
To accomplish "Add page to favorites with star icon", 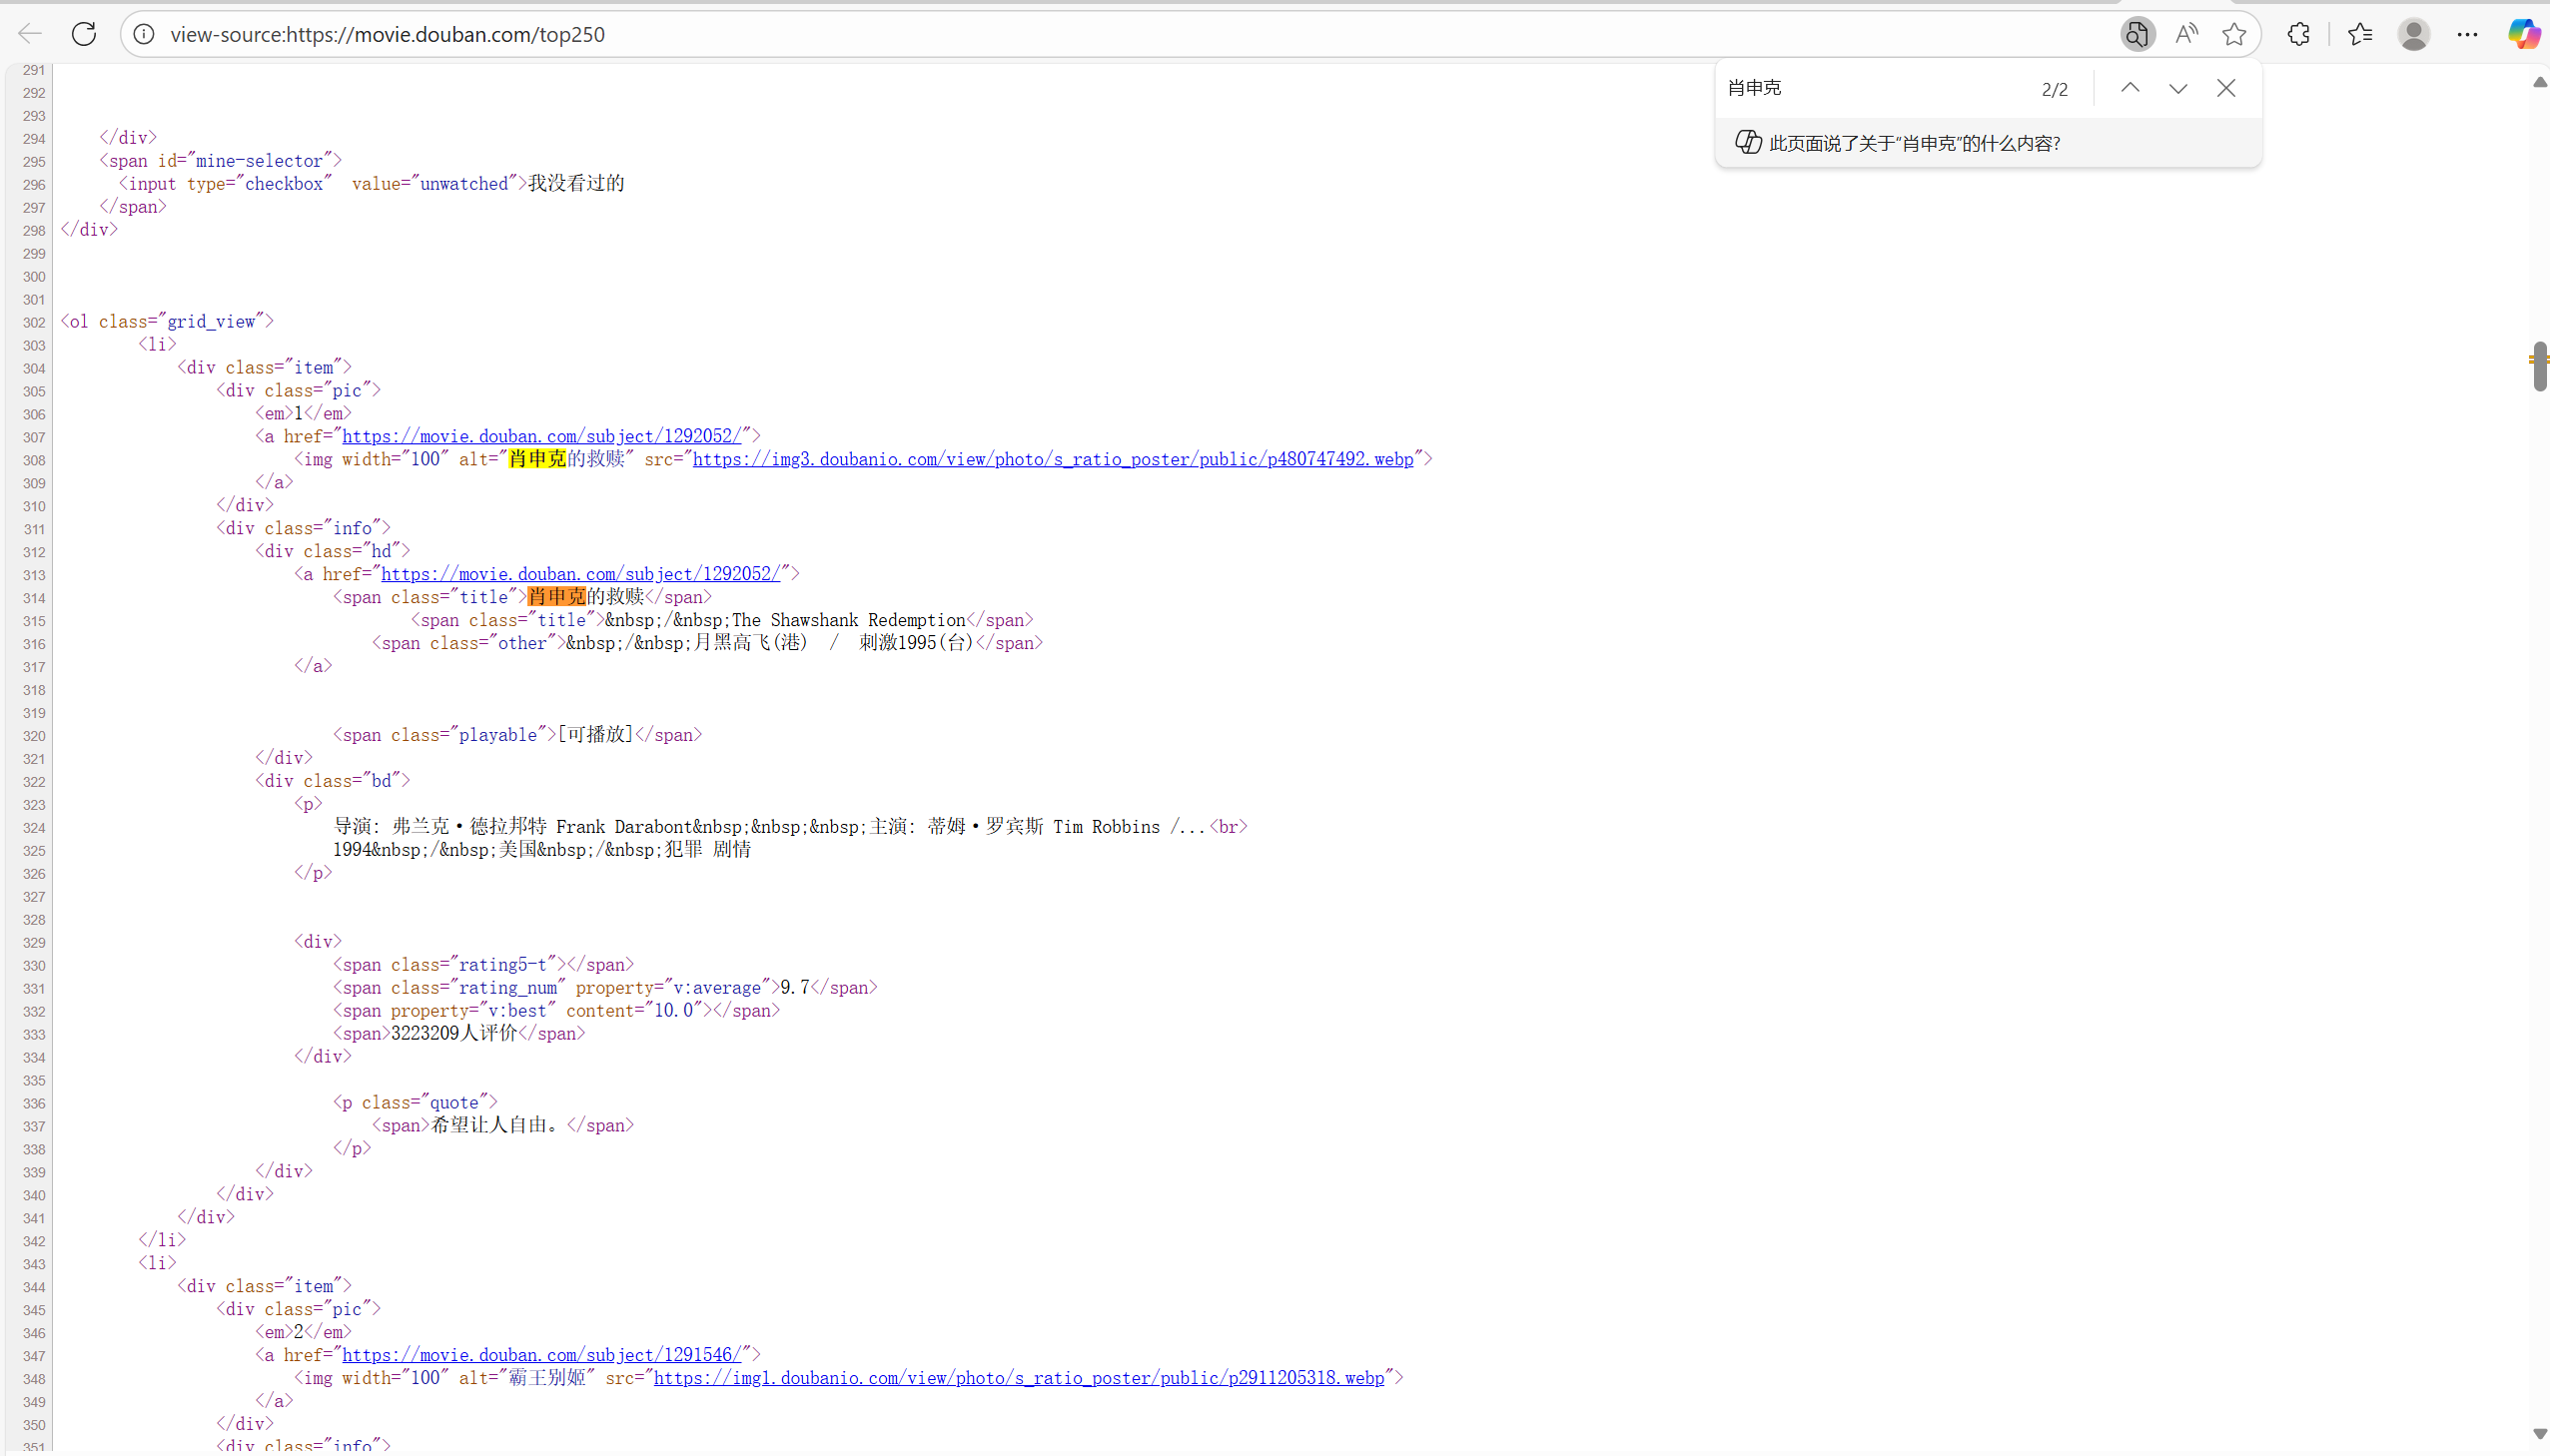I will (2234, 34).
